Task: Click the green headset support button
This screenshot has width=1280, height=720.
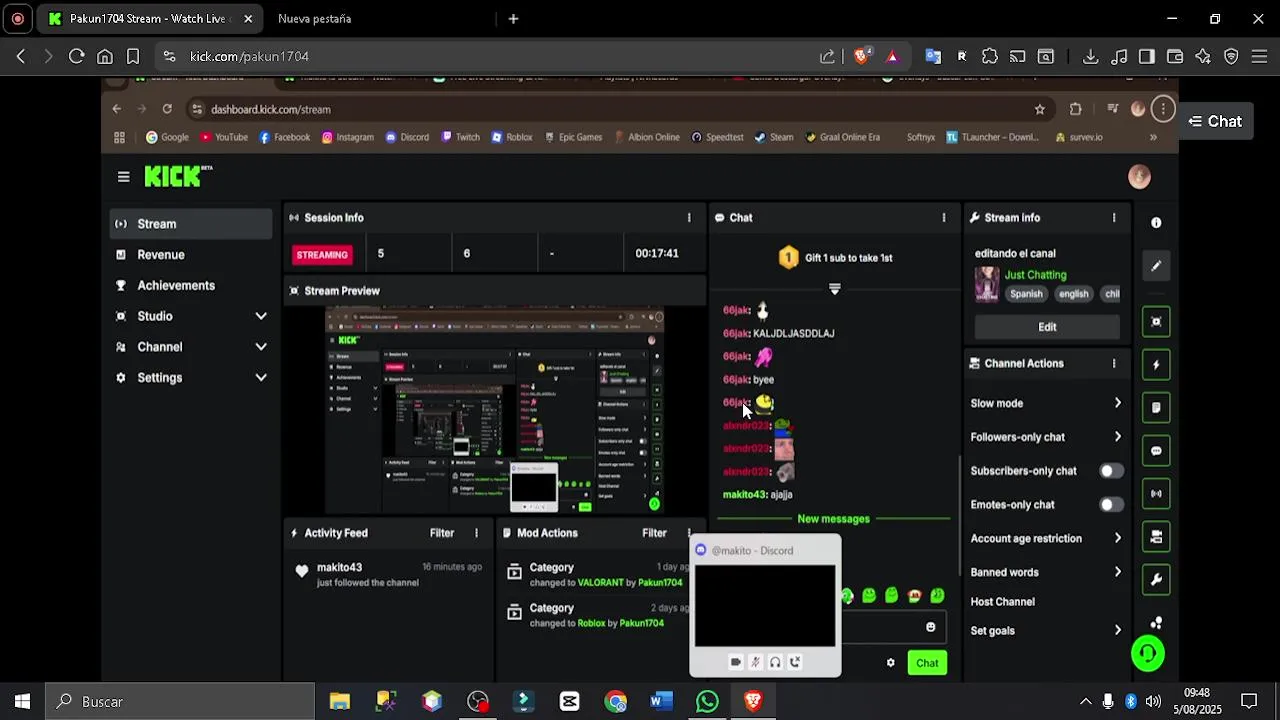Action: point(1148,653)
